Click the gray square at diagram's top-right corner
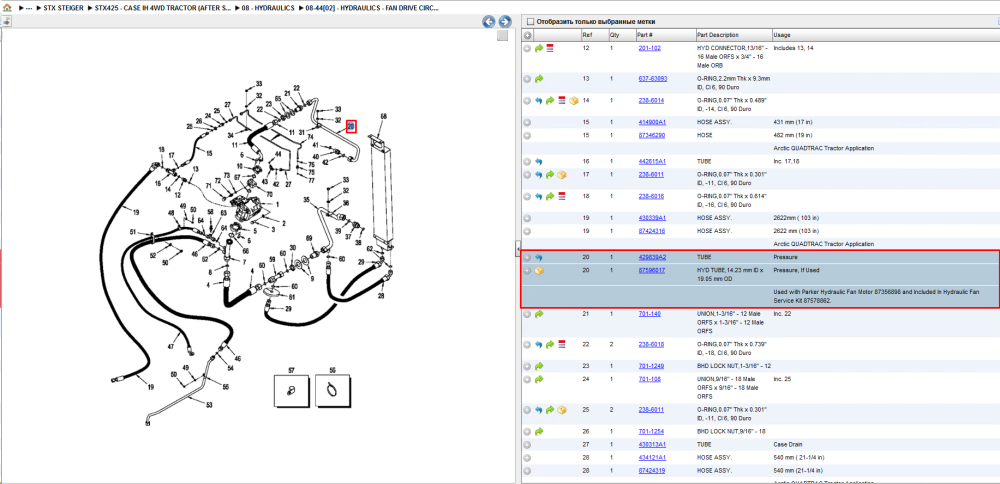The image size is (1000, 484). click(503, 35)
